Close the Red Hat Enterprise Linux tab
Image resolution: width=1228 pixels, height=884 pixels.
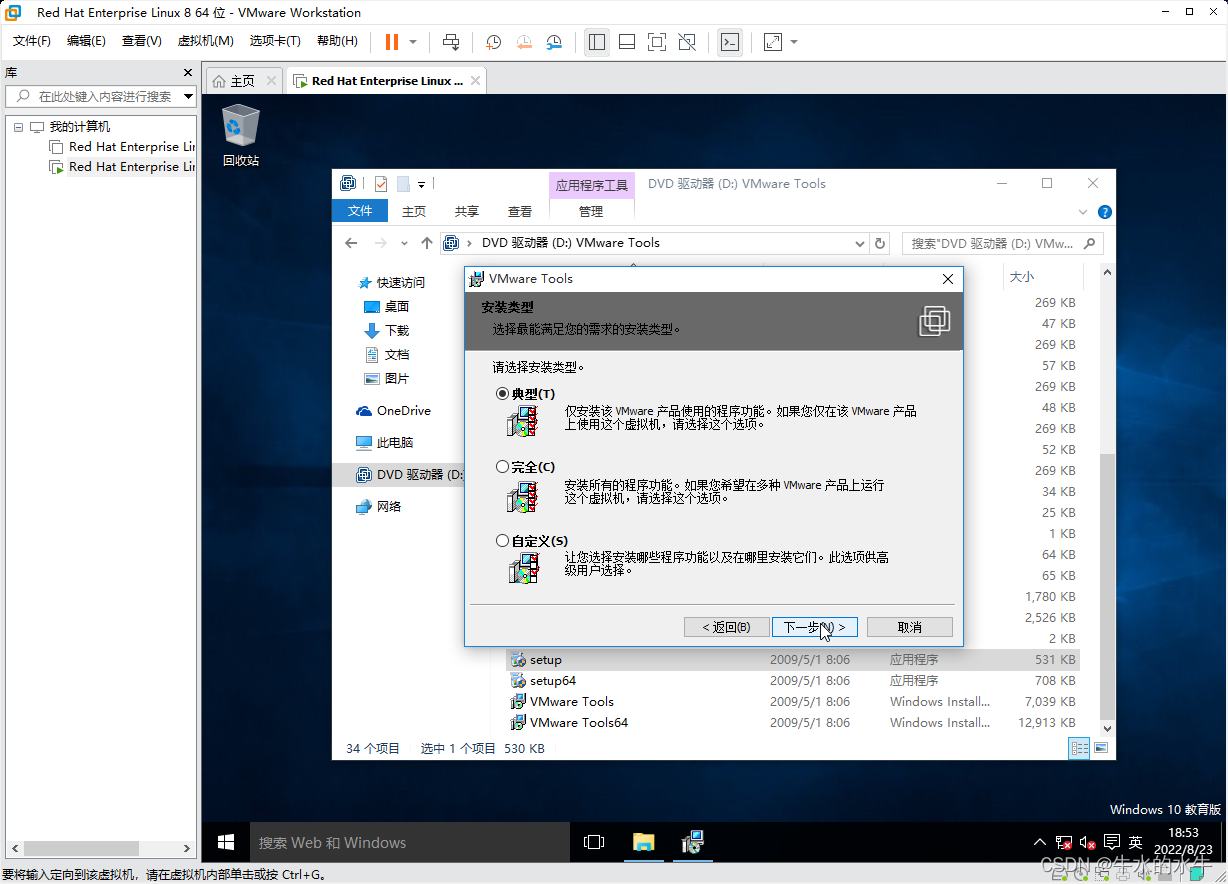(476, 81)
